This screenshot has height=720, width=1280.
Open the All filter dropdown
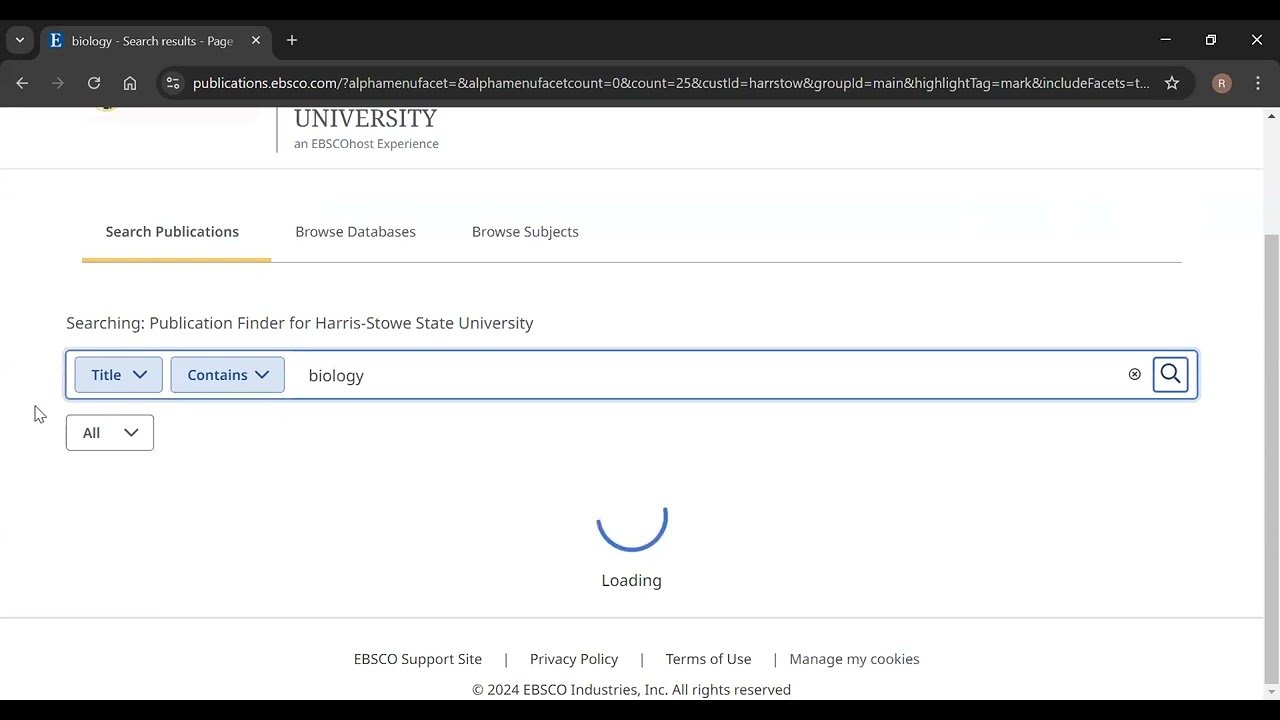click(110, 433)
